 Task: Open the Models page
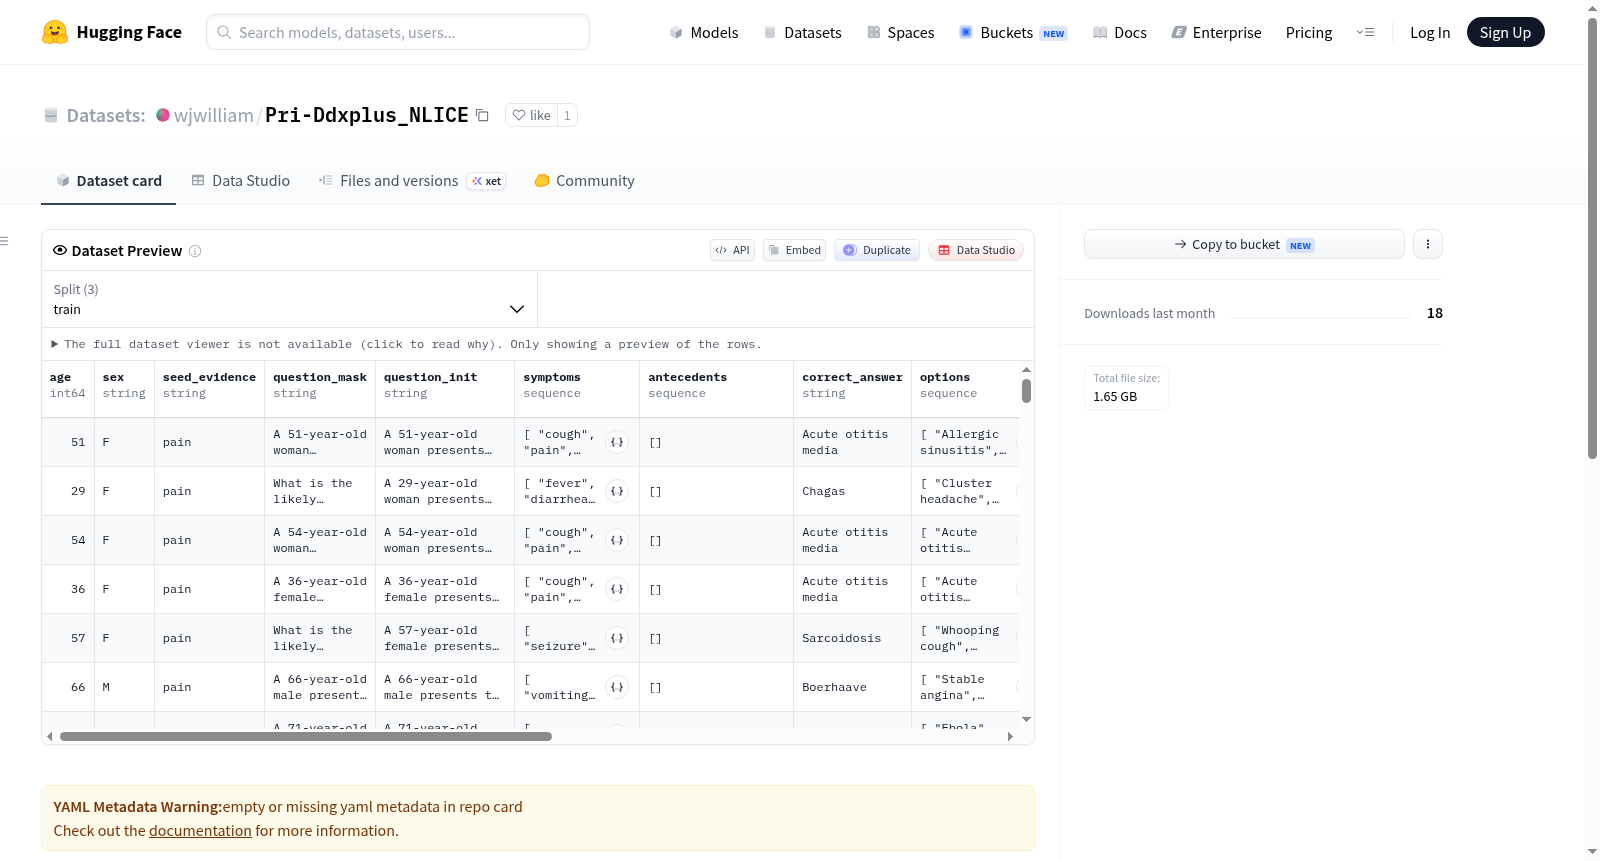pos(704,32)
